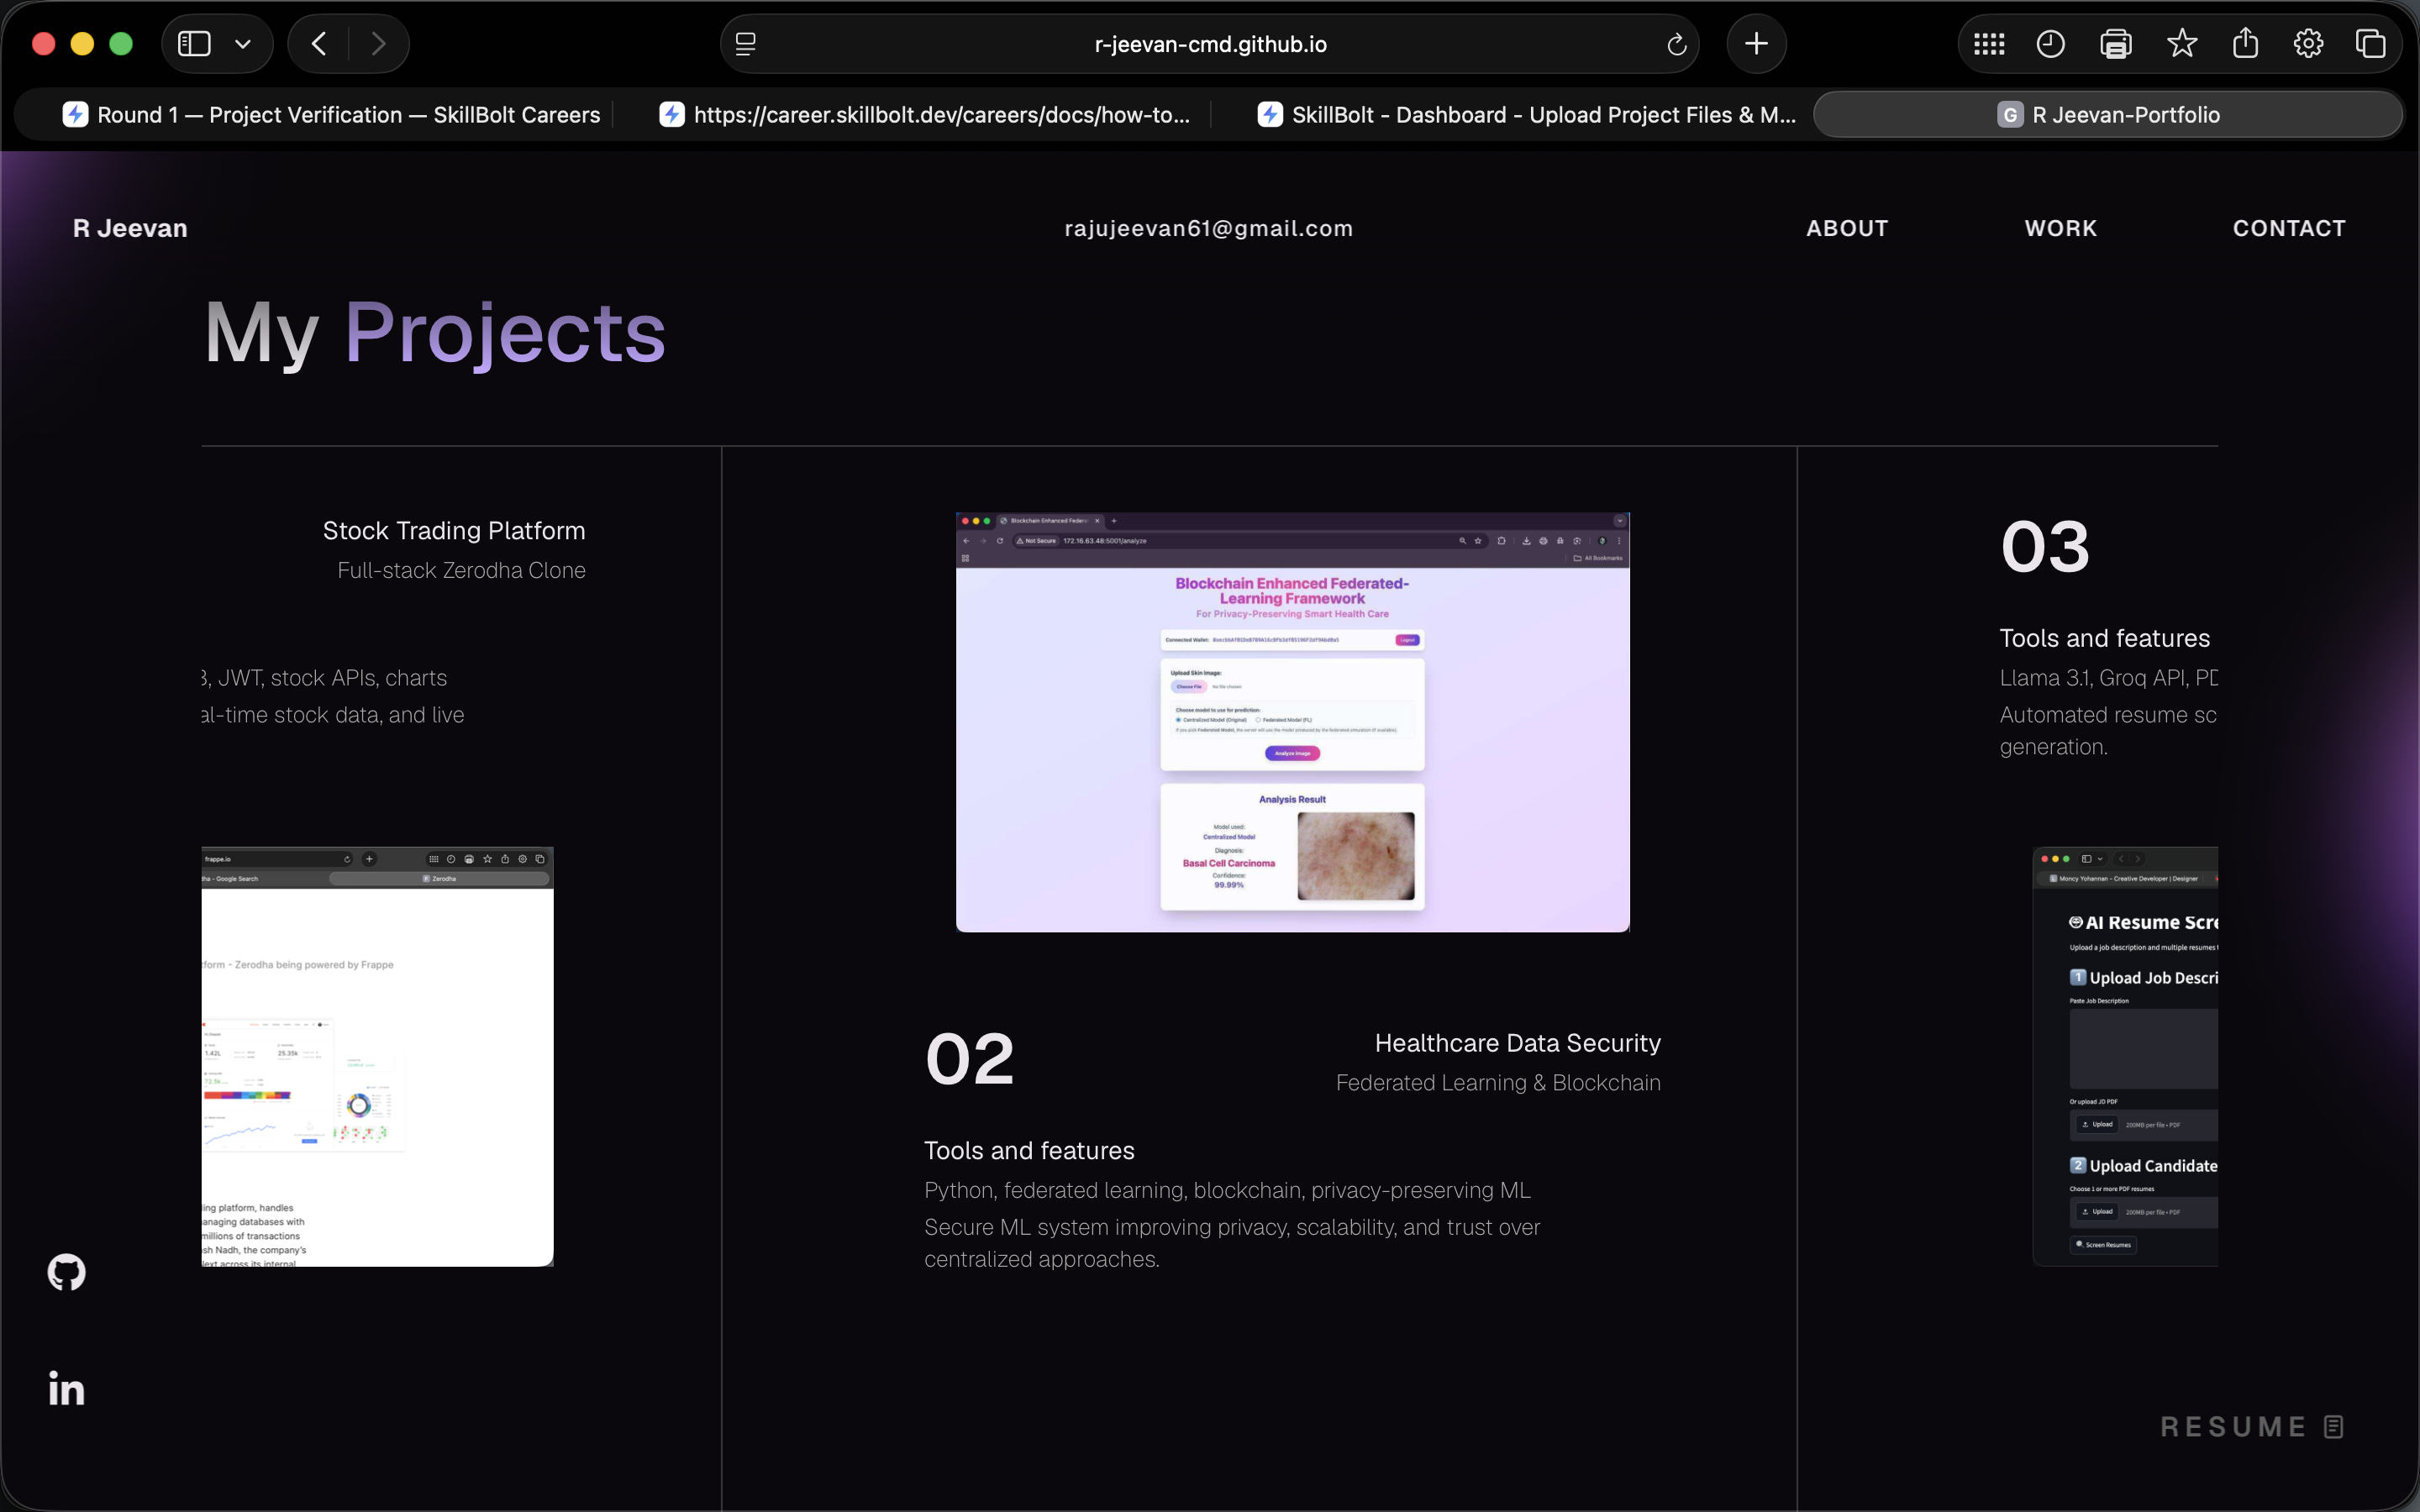Image resolution: width=2420 pixels, height=1512 pixels.
Task: Select the R Jeevan-Portfolio tab
Action: [2108, 115]
